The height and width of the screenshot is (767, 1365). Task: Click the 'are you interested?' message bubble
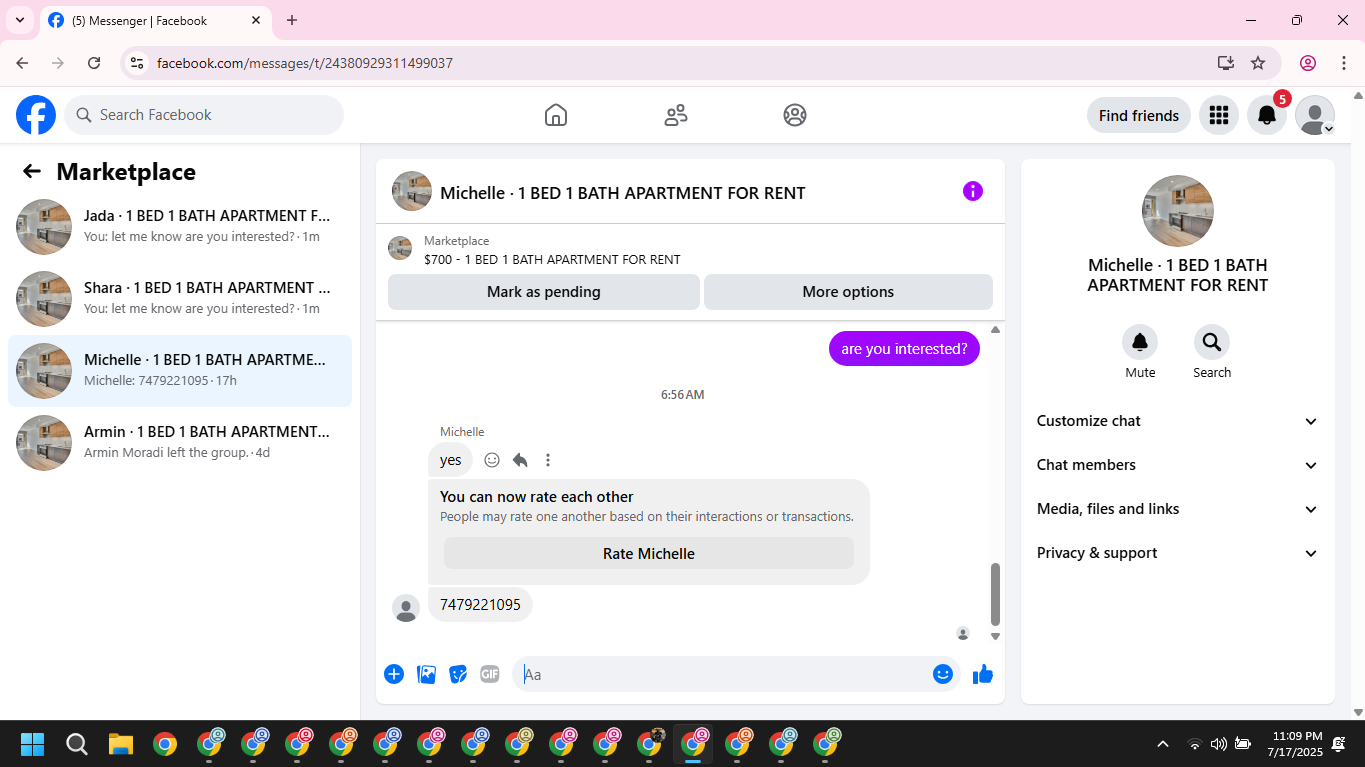pos(904,349)
